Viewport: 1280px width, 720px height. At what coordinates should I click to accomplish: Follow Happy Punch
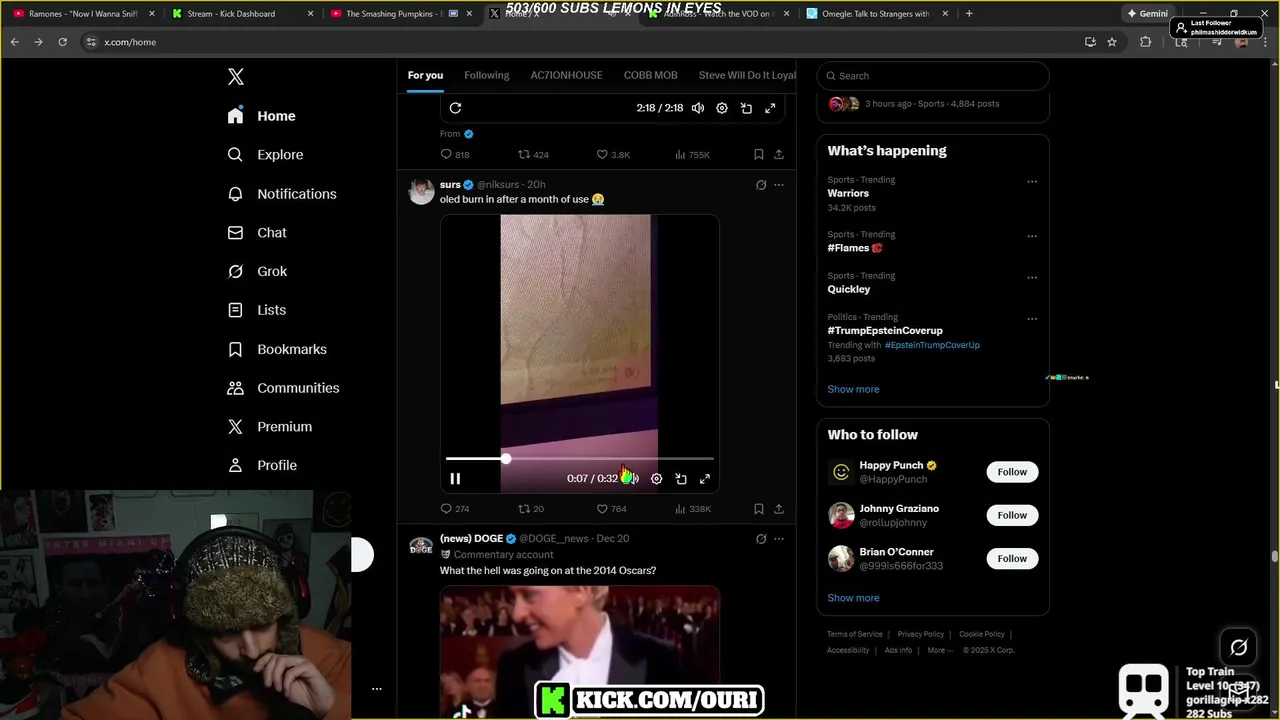(1012, 472)
